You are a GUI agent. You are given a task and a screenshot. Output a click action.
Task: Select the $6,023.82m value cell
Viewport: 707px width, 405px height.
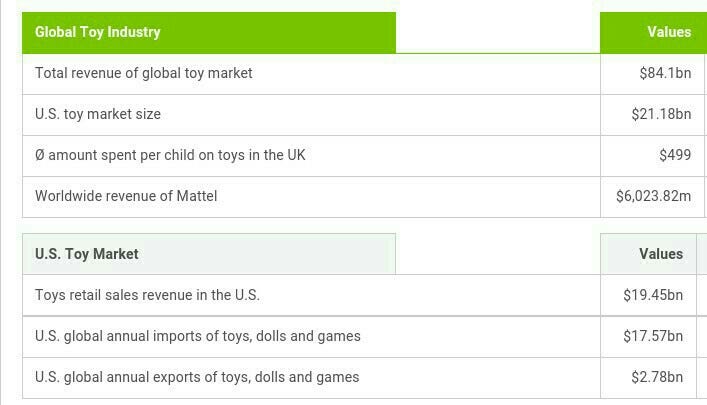pyautogui.click(x=652, y=197)
